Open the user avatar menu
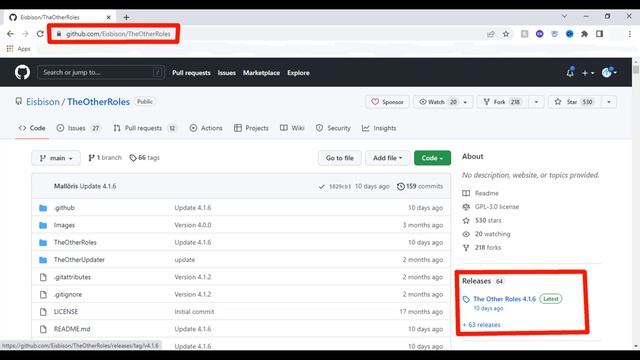The image size is (640, 360). click(609, 73)
